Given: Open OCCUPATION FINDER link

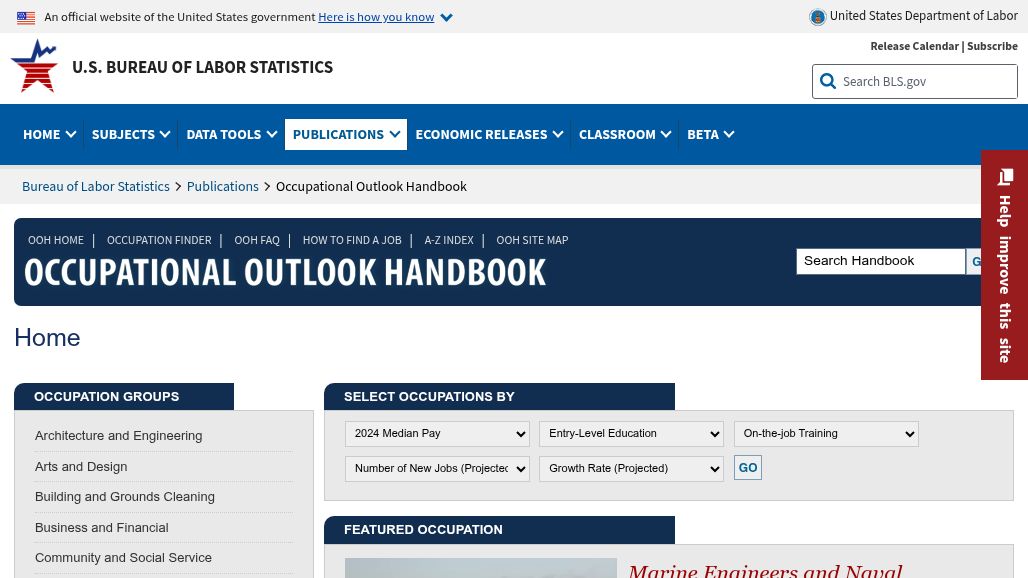Looking at the screenshot, I should coord(159,240).
